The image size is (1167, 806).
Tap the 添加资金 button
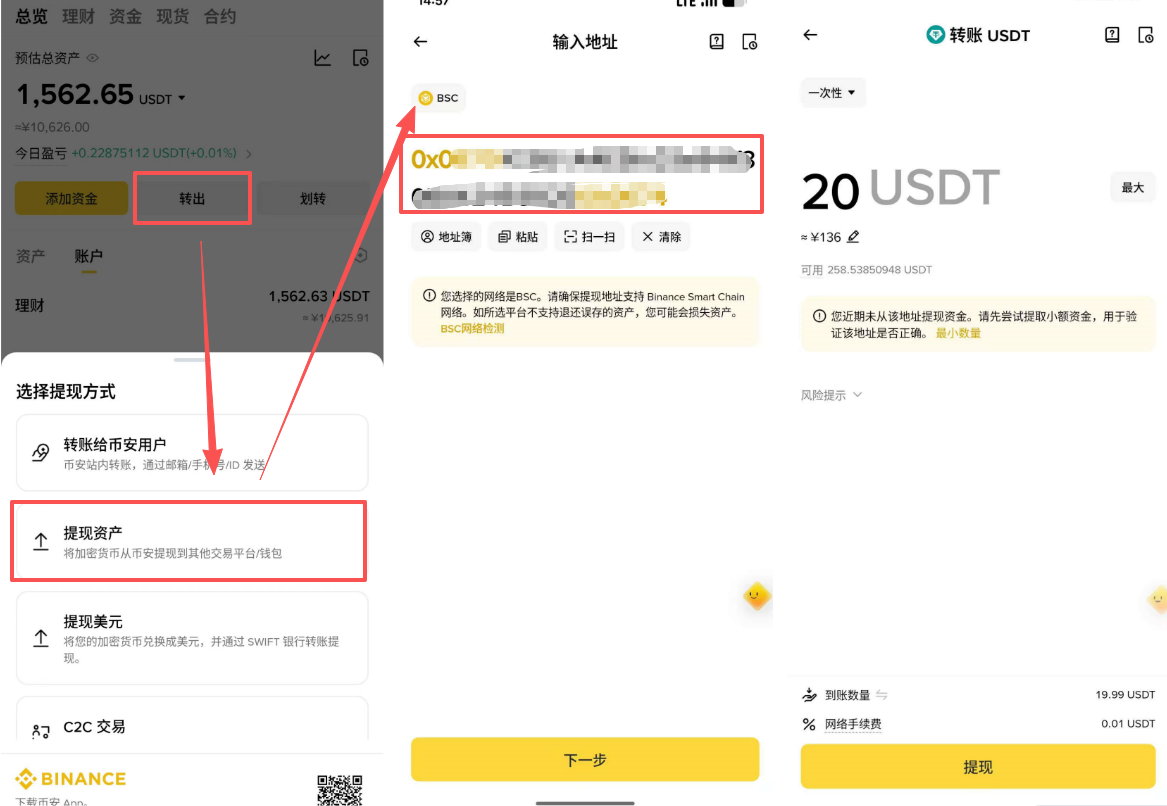point(71,199)
